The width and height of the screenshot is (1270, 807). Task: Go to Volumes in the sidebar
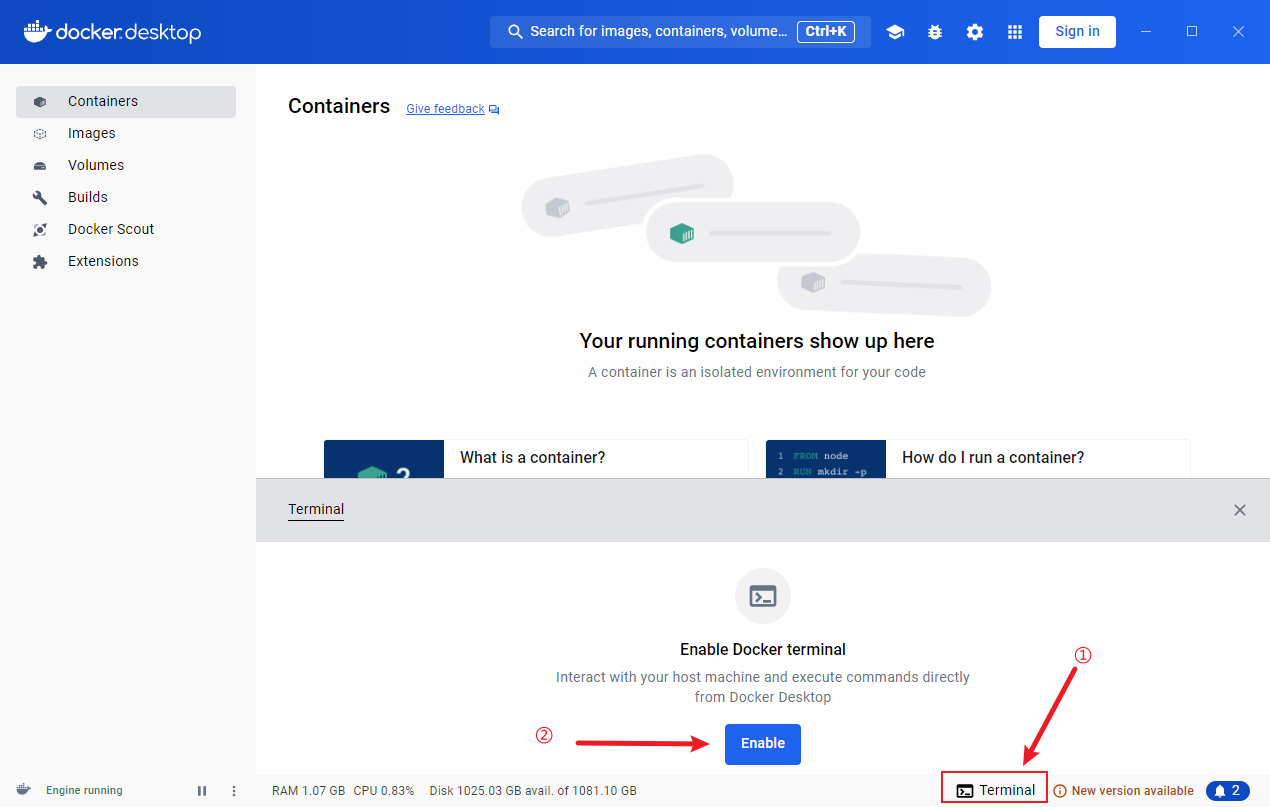pos(96,165)
